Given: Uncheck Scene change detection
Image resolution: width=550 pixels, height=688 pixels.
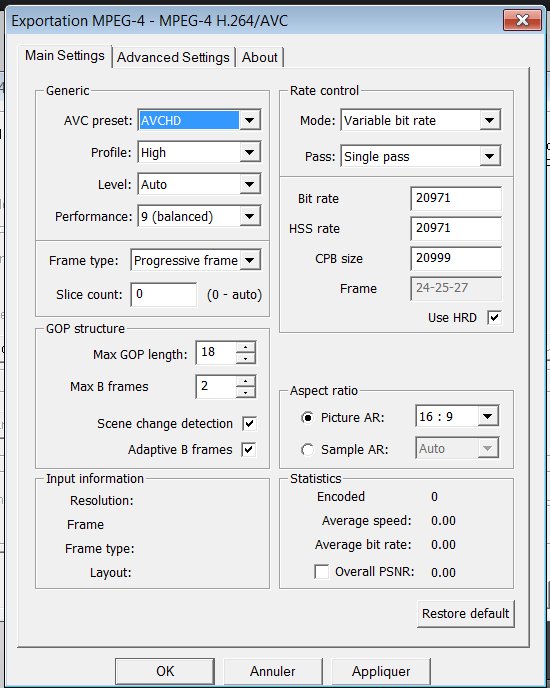Looking at the screenshot, I should 249,423.
